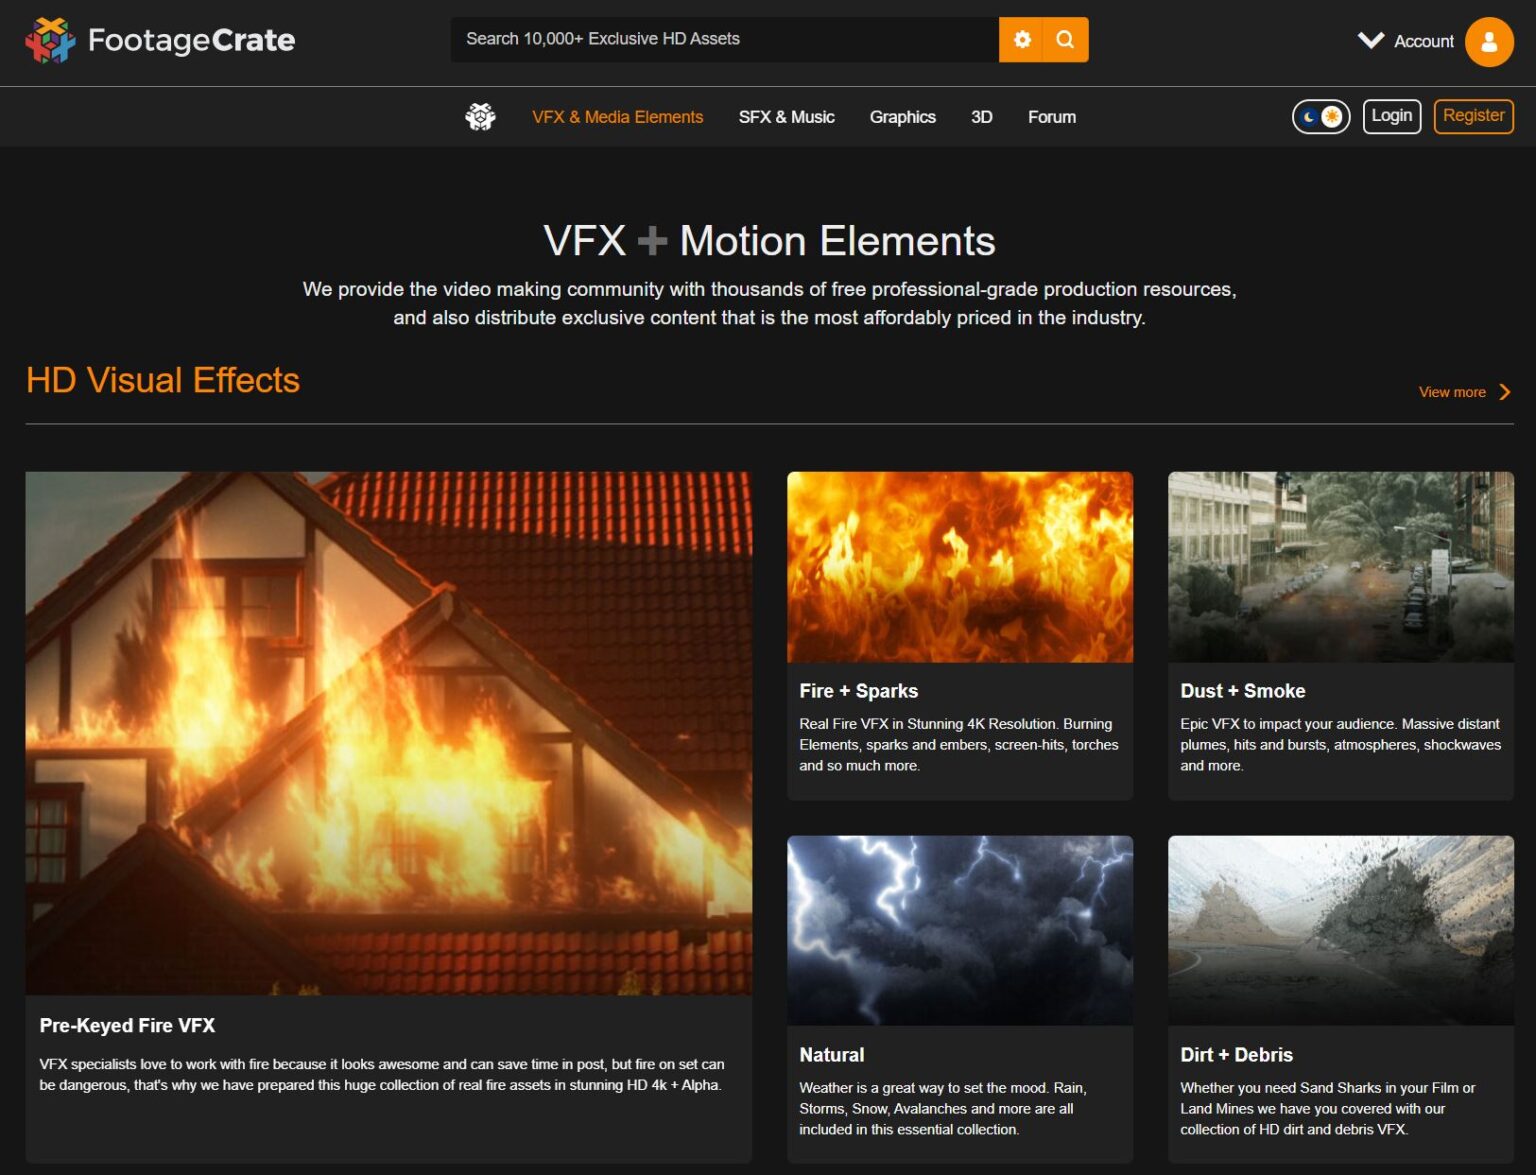Screen dimensions: 1536x1175
Task: Open VFX & Media Elements menu
Action: [617, 117]
